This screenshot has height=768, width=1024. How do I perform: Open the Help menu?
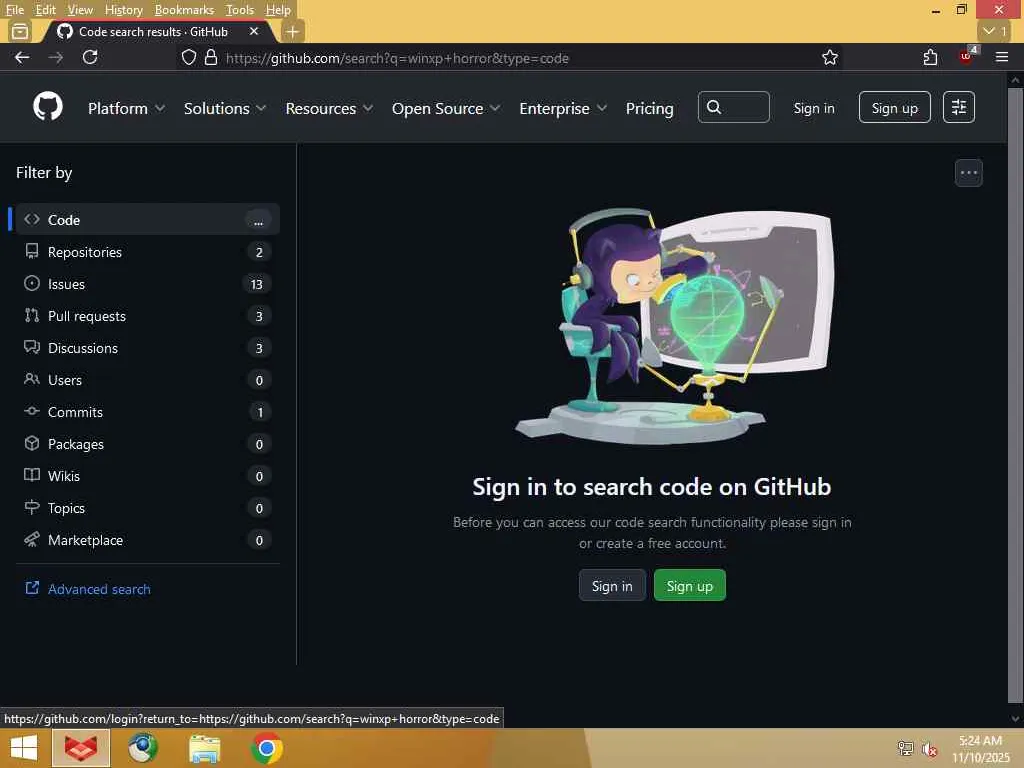pos(278,9)
